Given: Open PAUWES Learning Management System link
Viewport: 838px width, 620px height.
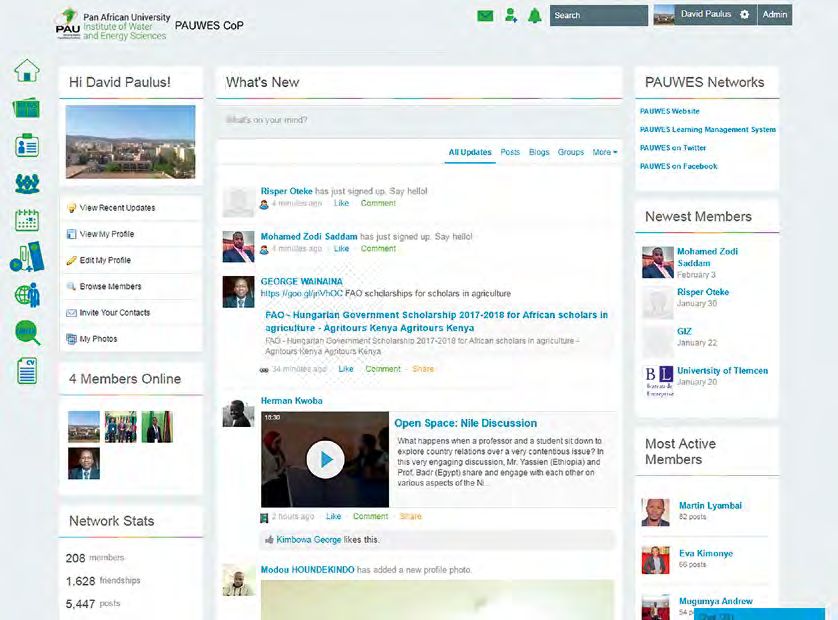Looking at the screenshot, I should (708, 129).
